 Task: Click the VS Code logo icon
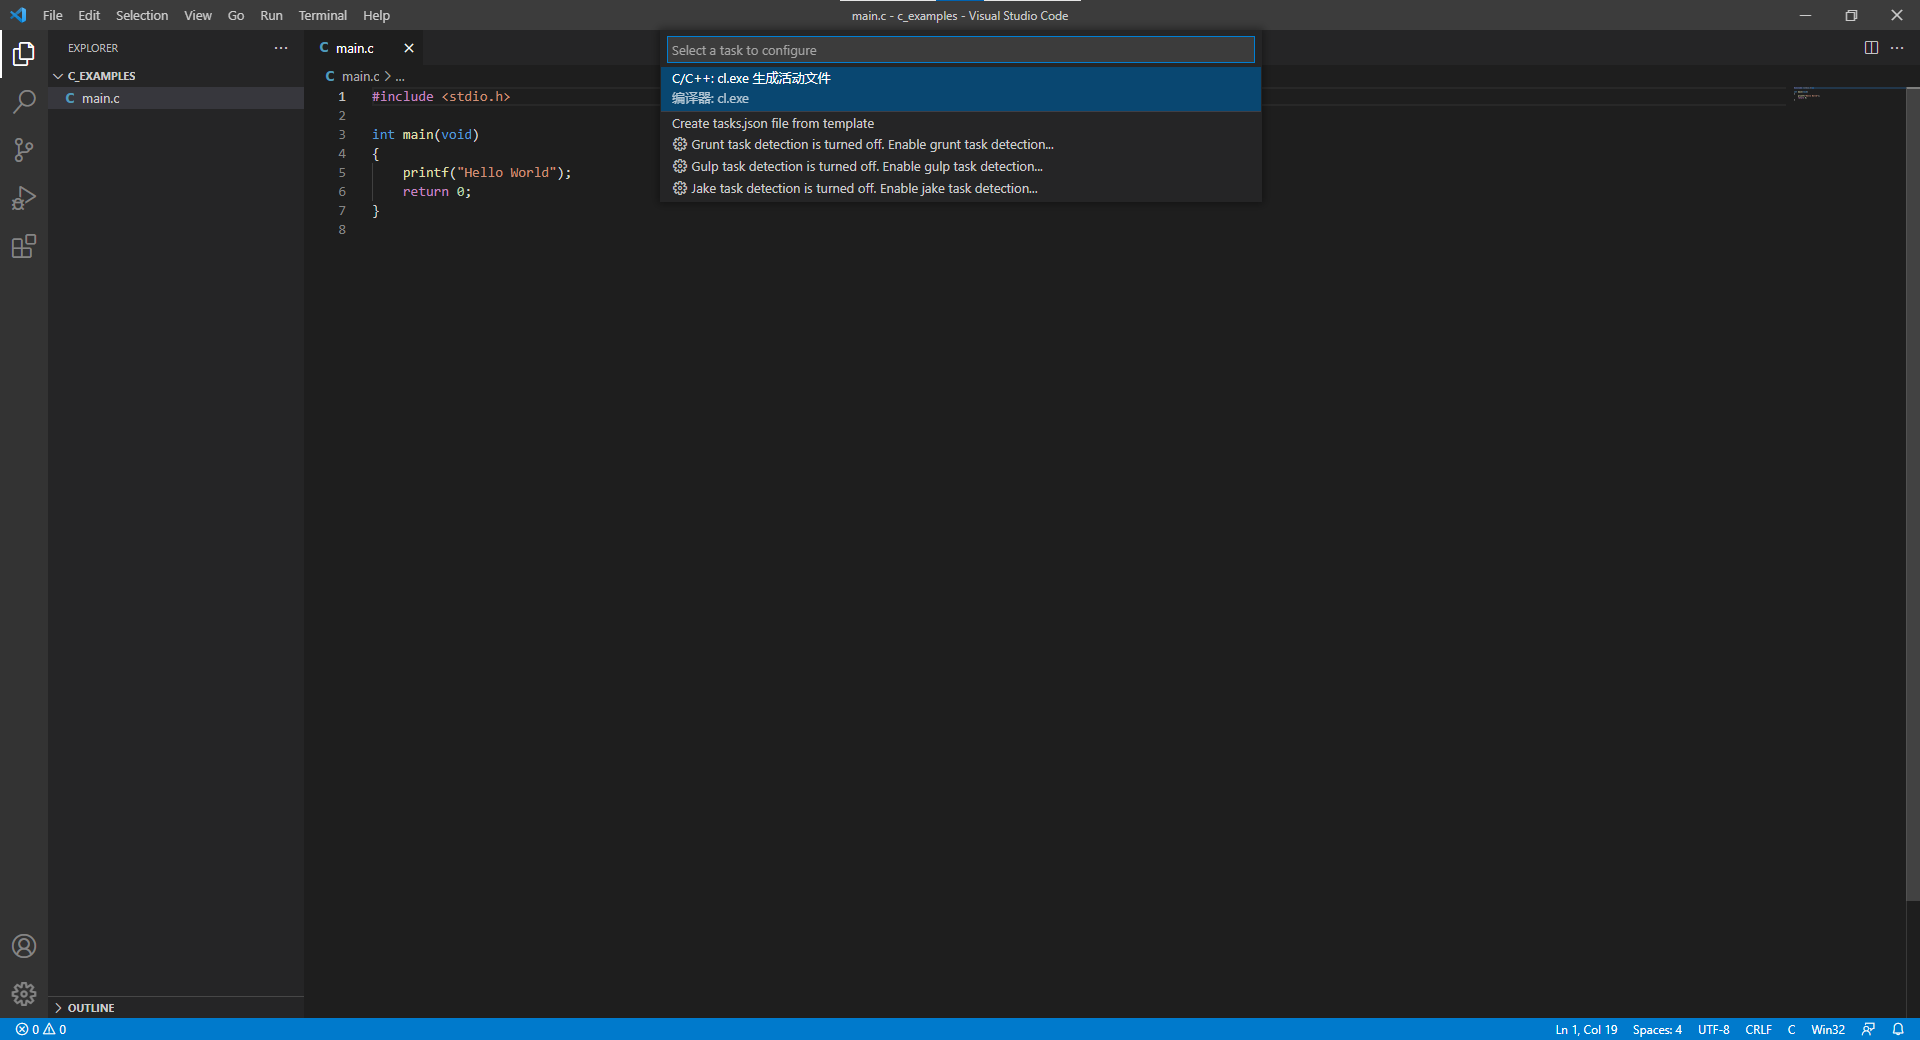18,15
